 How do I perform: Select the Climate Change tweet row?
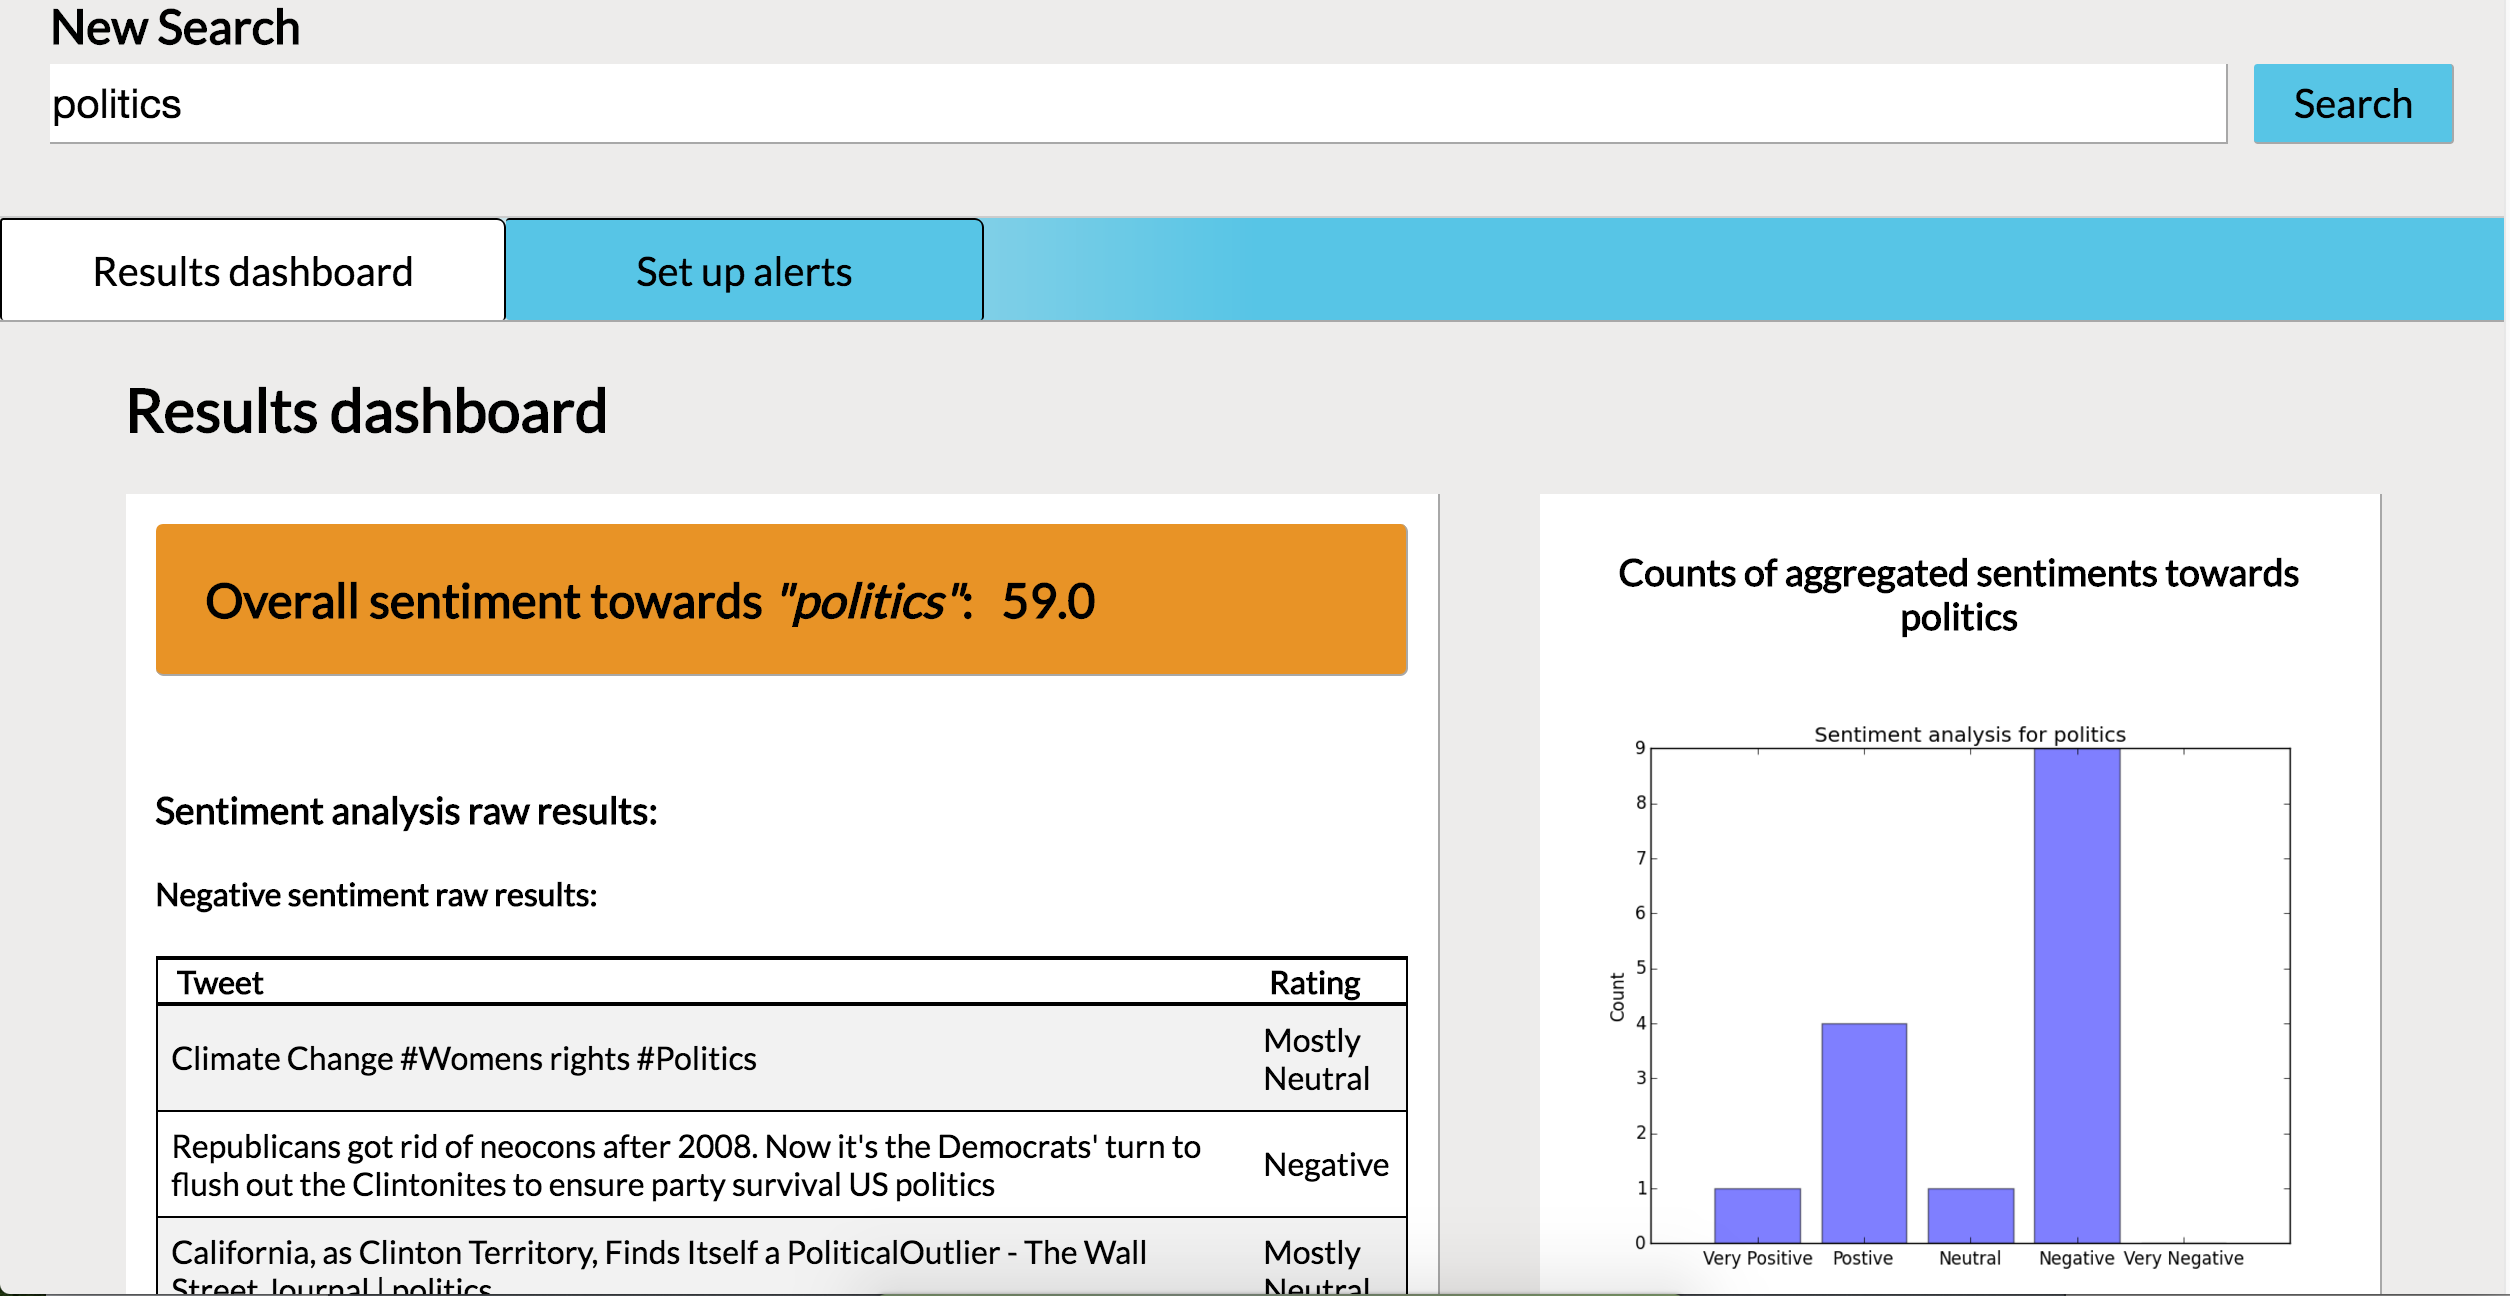click(x=464, y=1059)
